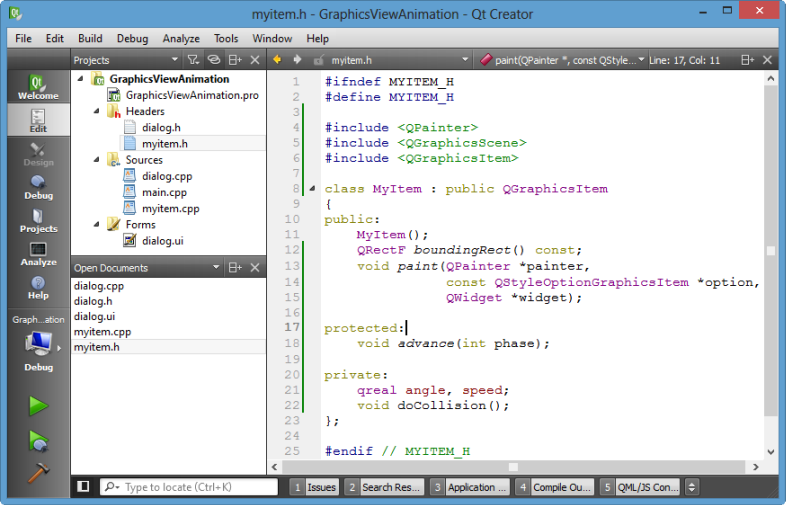Click the locator search field
The width and height of the screenshot is (786, 505).
tap(189, 487)
